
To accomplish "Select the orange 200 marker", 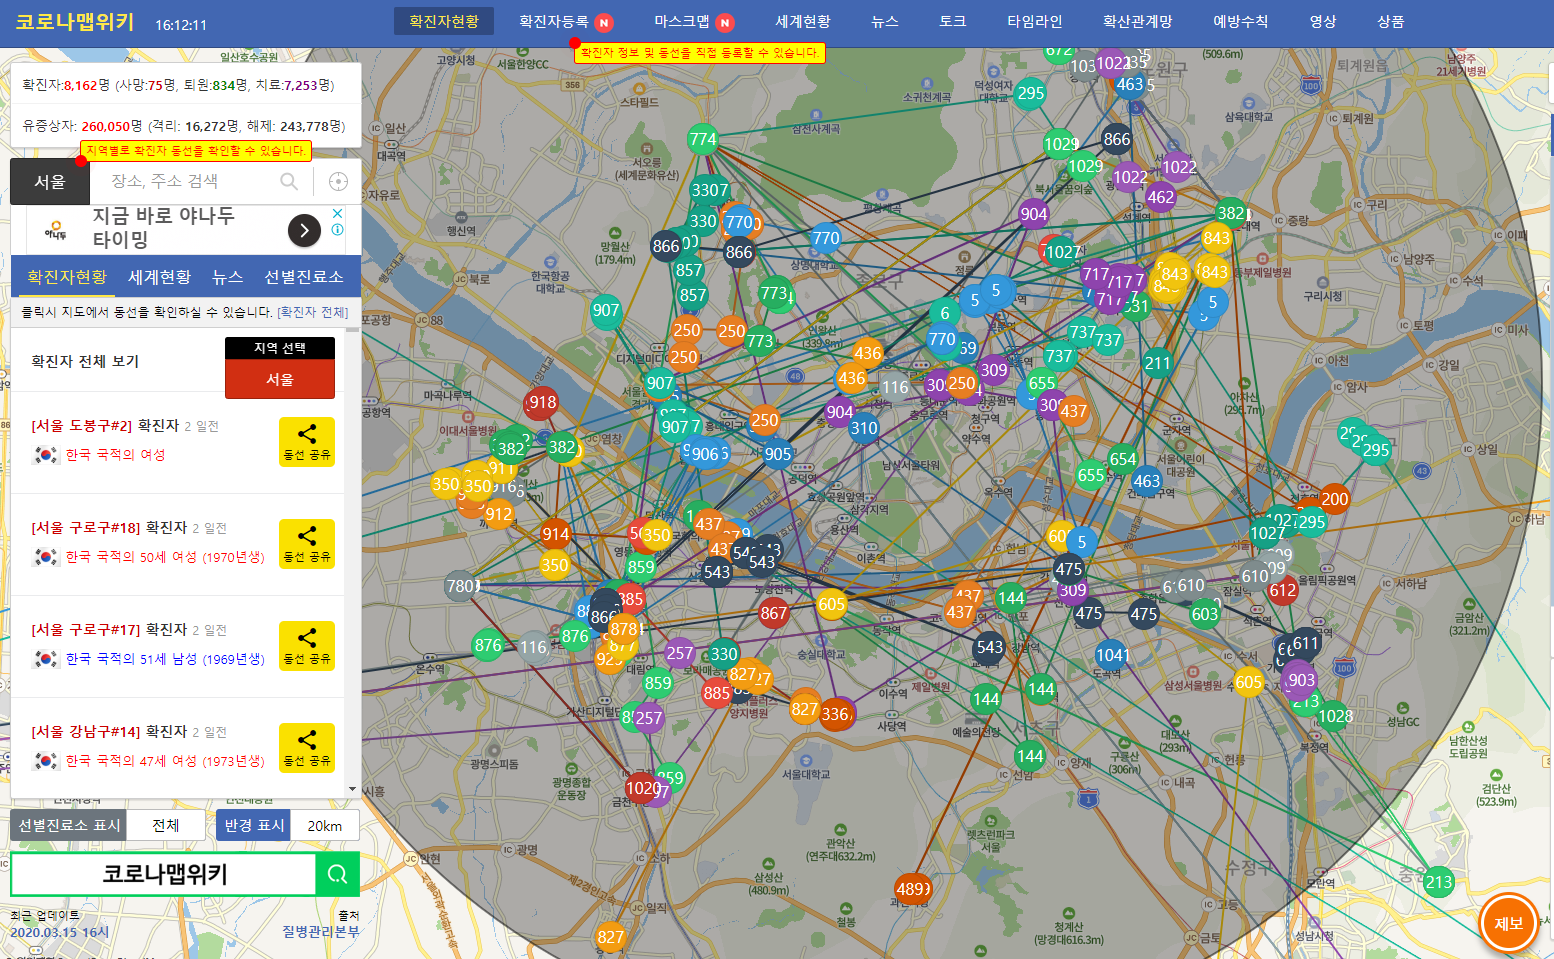I will [x=1334, y=498].
